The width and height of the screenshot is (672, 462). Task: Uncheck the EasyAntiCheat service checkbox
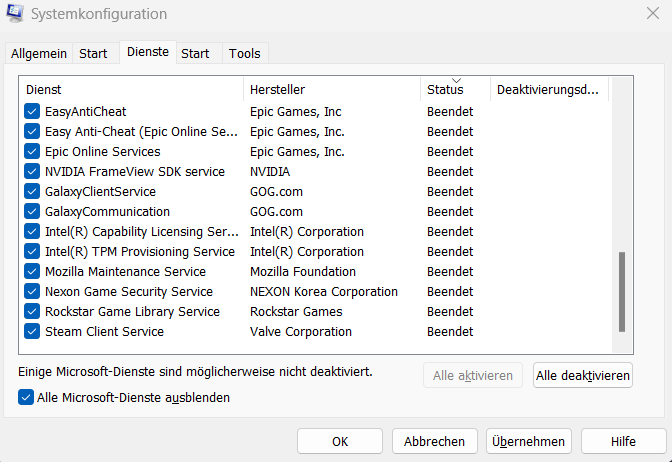tap(32, 112)
